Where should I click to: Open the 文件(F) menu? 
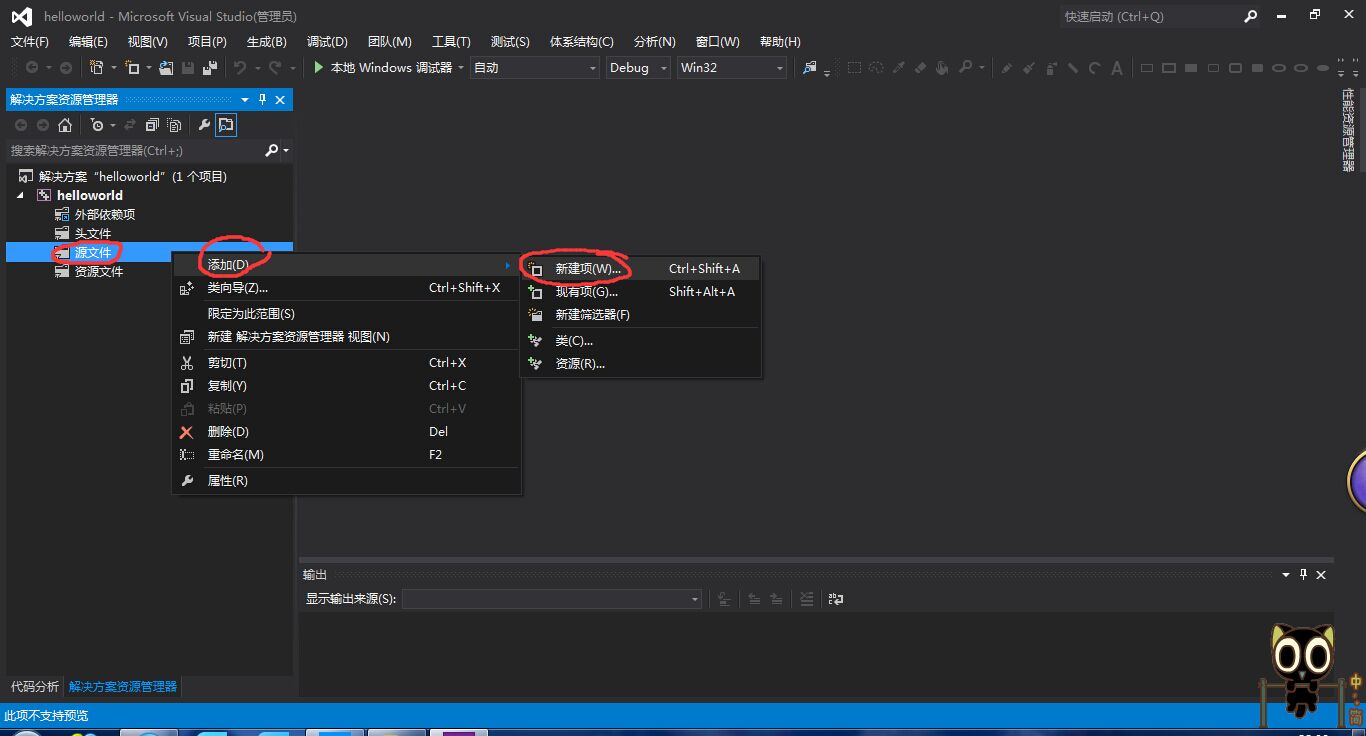coord(30,41)
